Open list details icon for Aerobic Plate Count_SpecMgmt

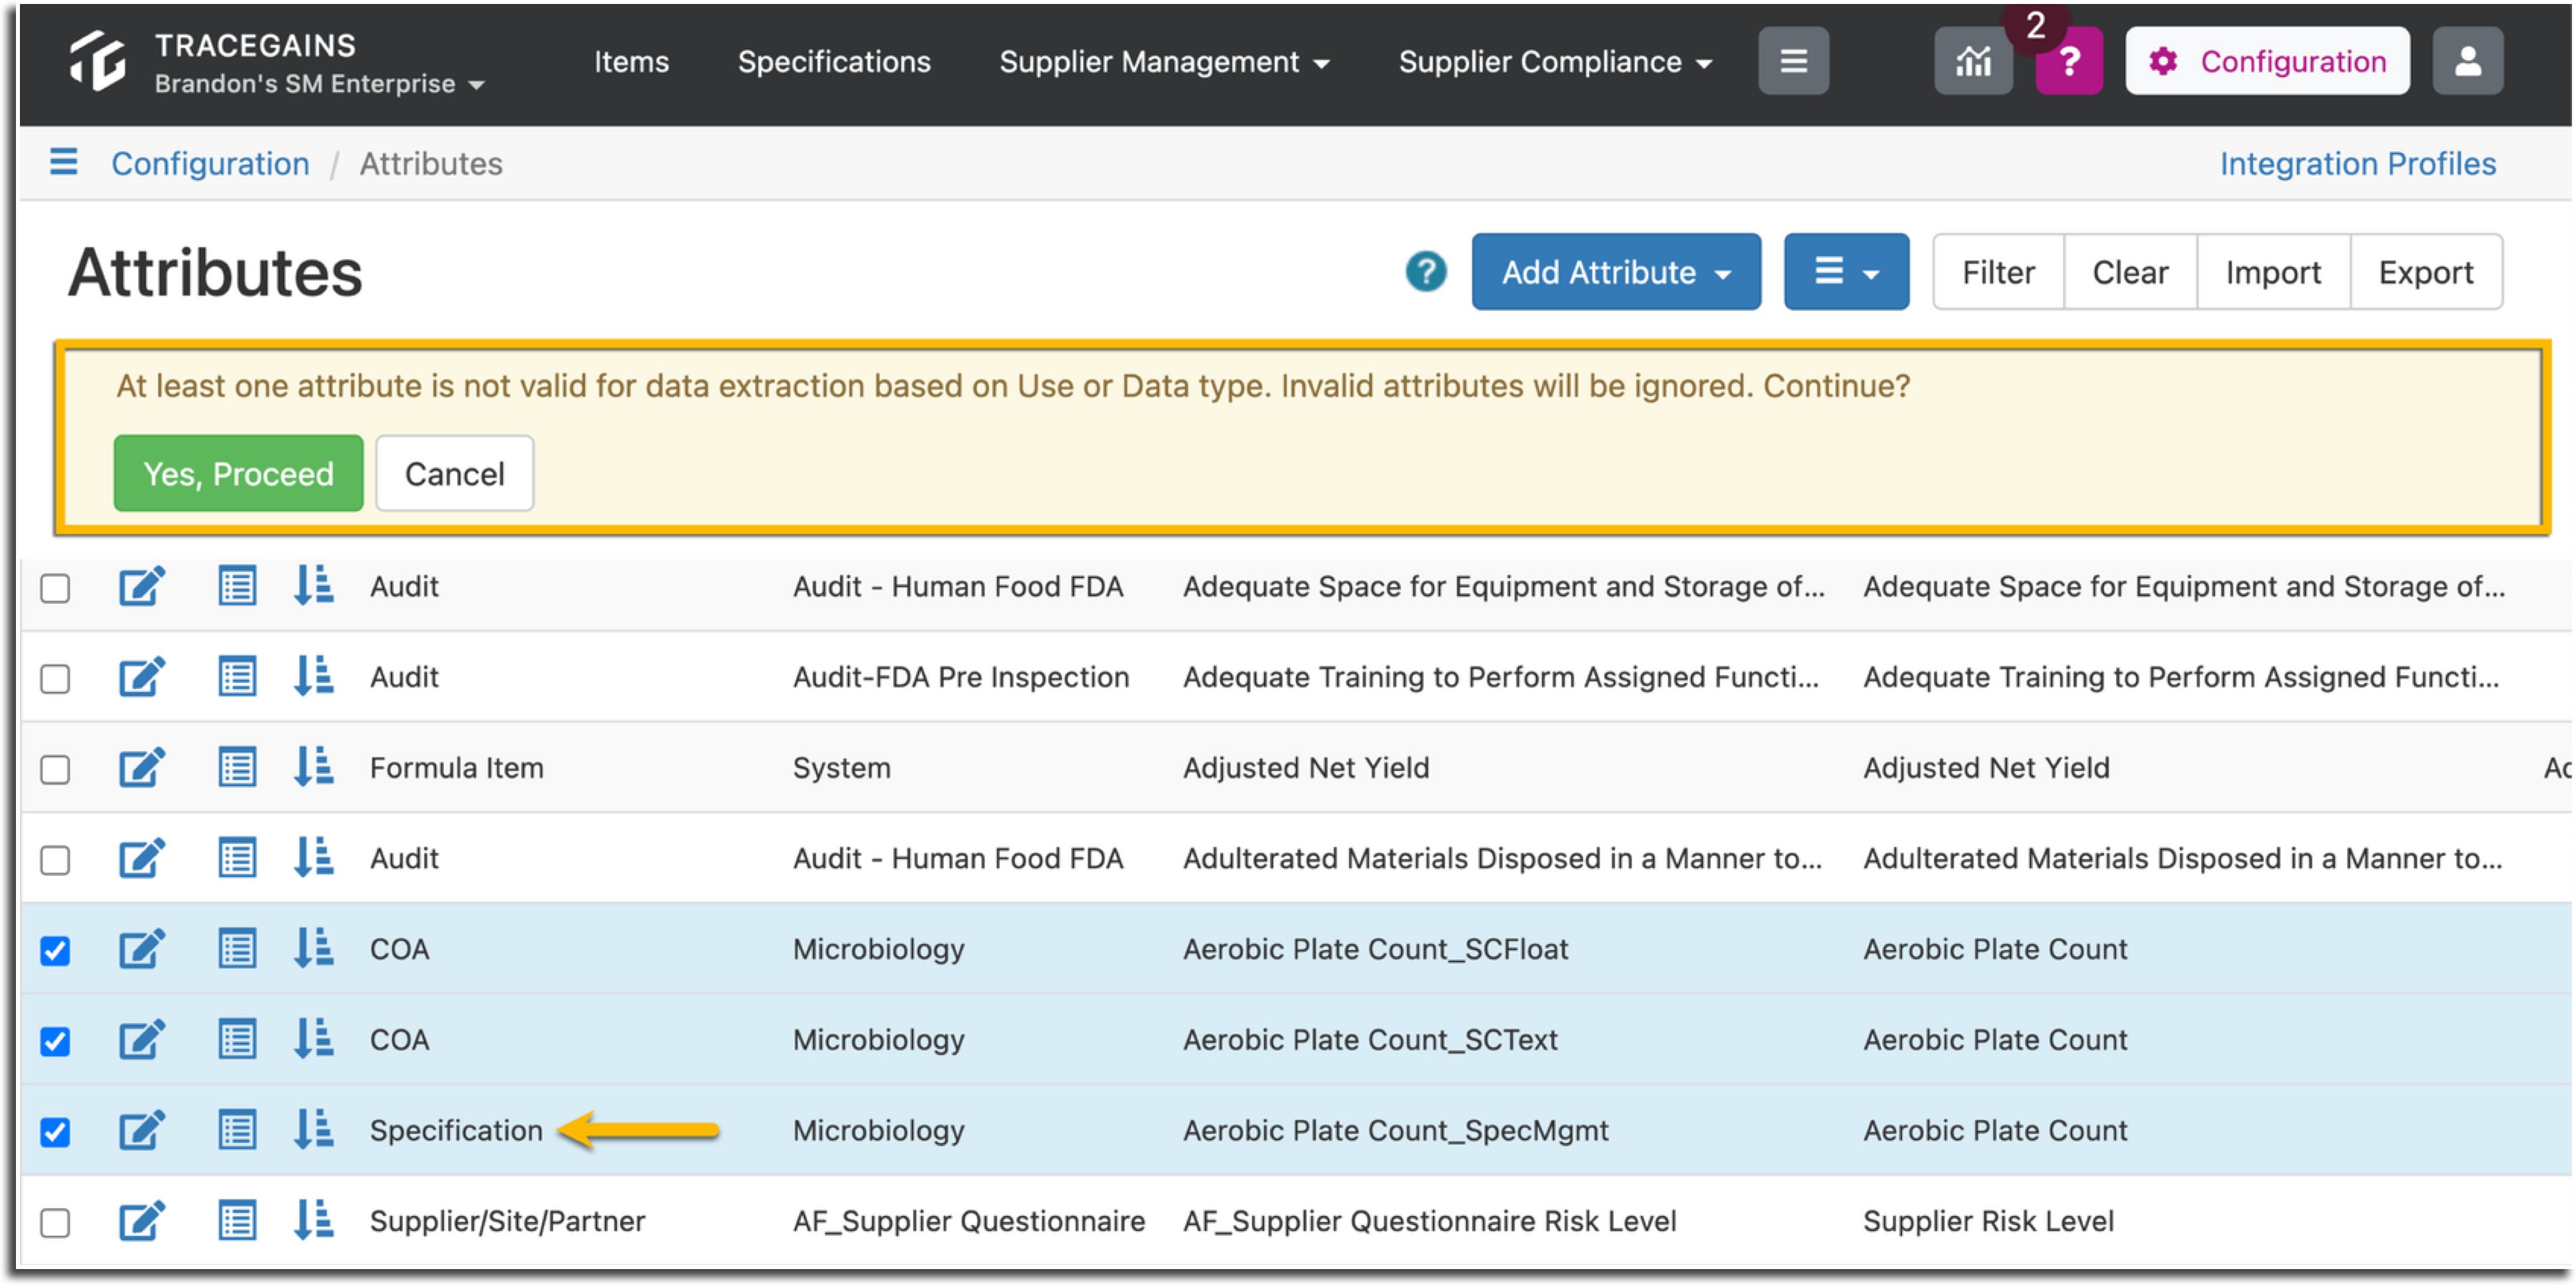[x=237, y=1131]
